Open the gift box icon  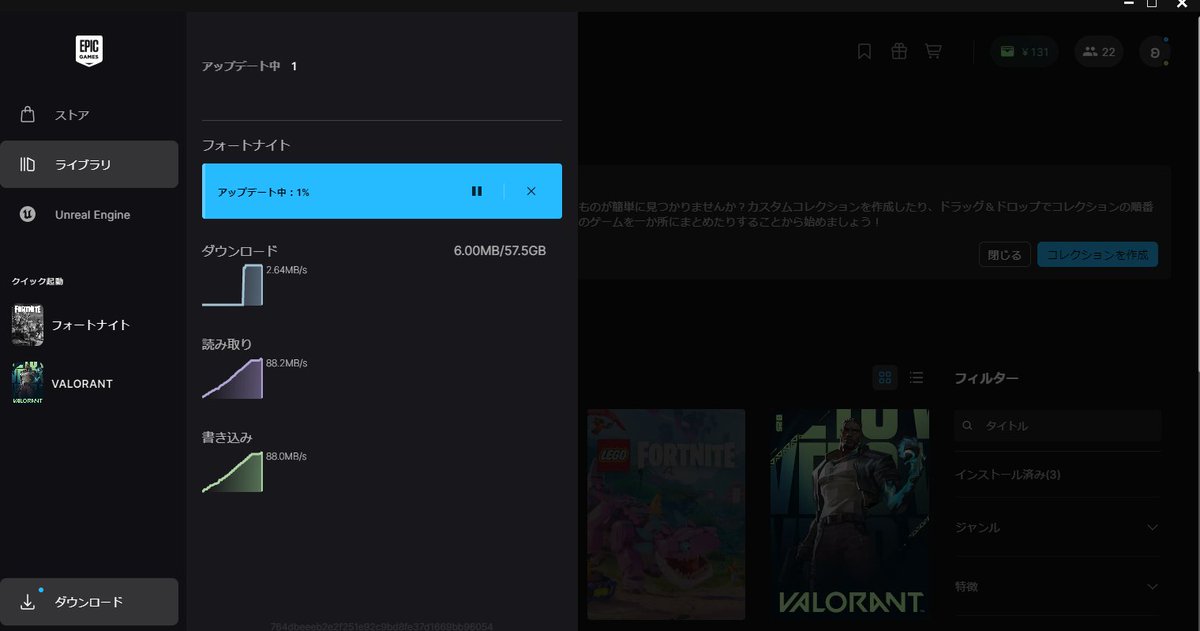(899, 51)
